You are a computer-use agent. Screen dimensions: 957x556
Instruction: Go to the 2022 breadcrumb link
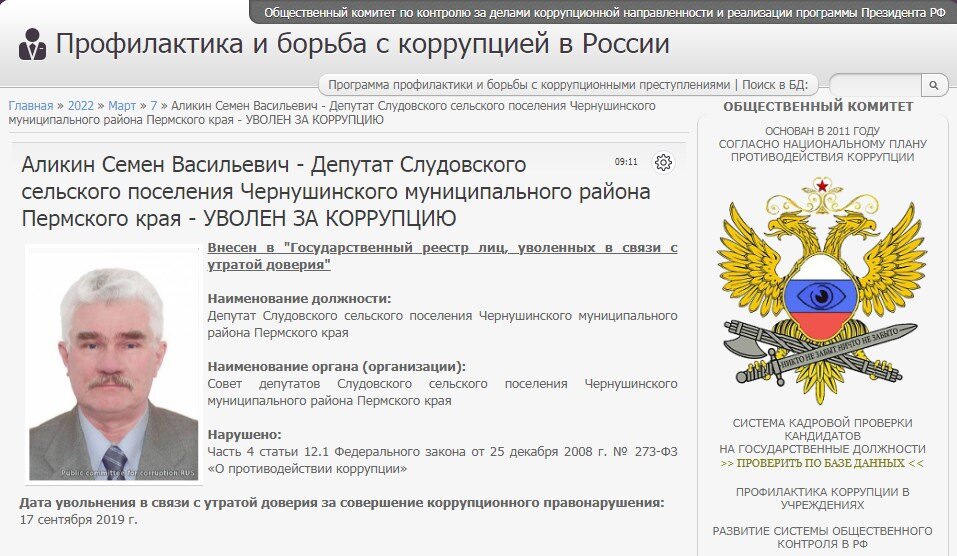click(x=81, y=106)
